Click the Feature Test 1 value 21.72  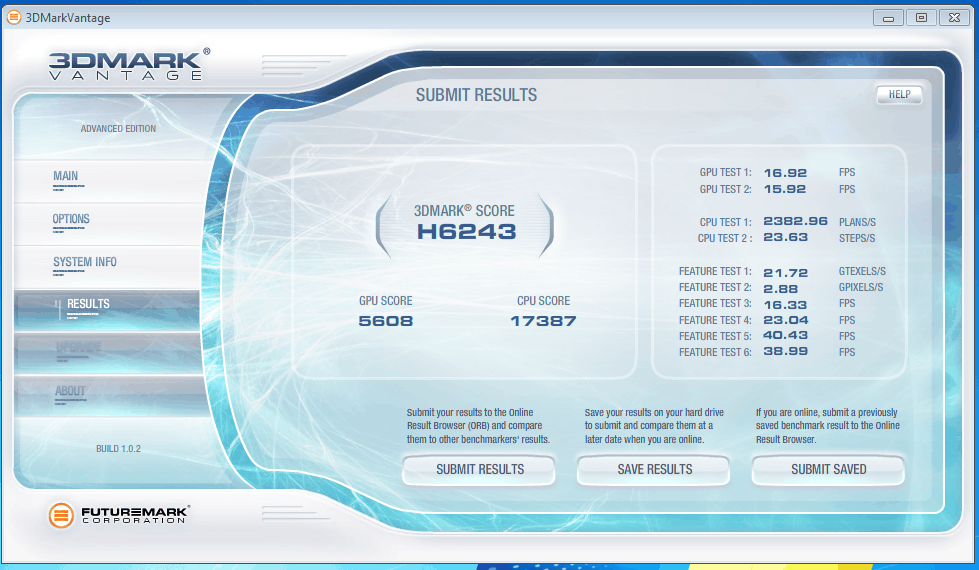click(785, 273)
